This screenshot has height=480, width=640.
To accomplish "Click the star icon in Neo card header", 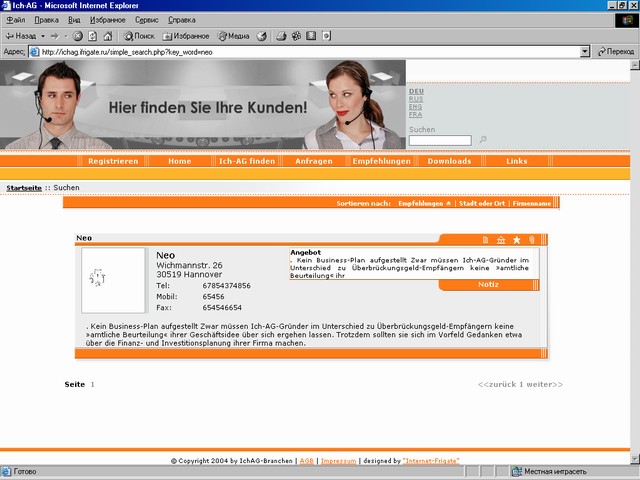I will click(517, 240).
